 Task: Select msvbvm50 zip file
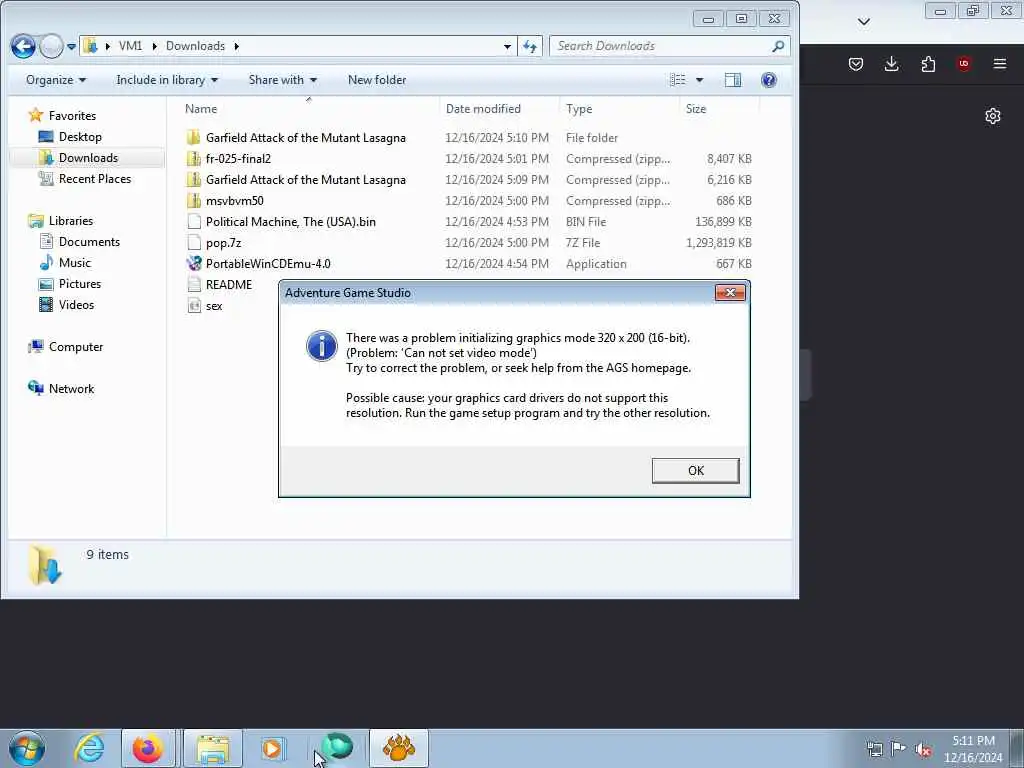click(x=469, y=200)
